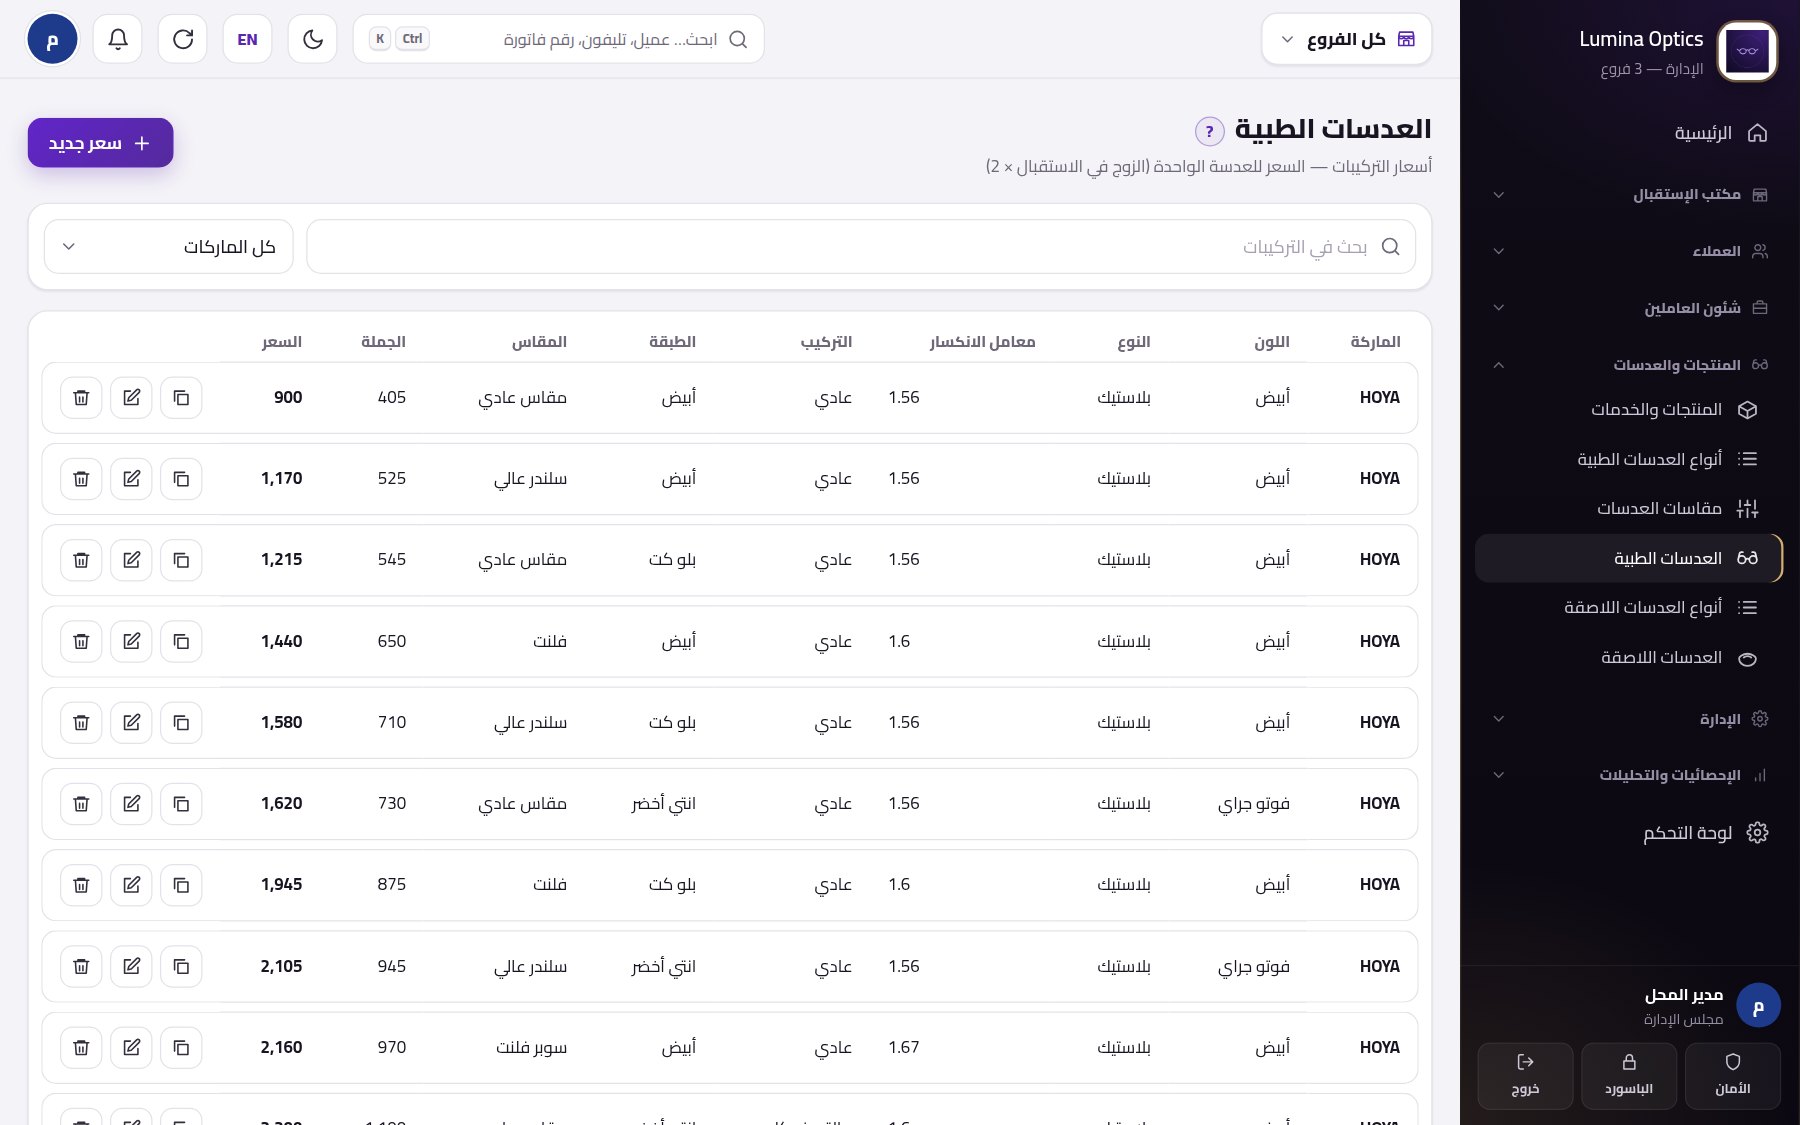
Task: Click the notifications bell icon
Action: (x=118, y=39)
